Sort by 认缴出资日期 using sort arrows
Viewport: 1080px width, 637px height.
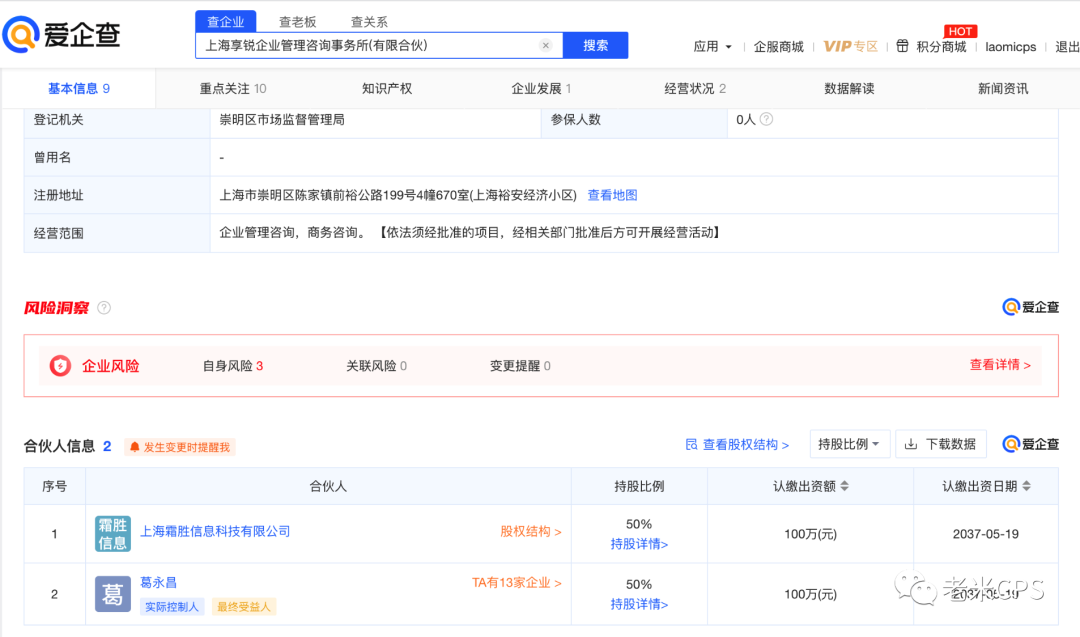1026,486
